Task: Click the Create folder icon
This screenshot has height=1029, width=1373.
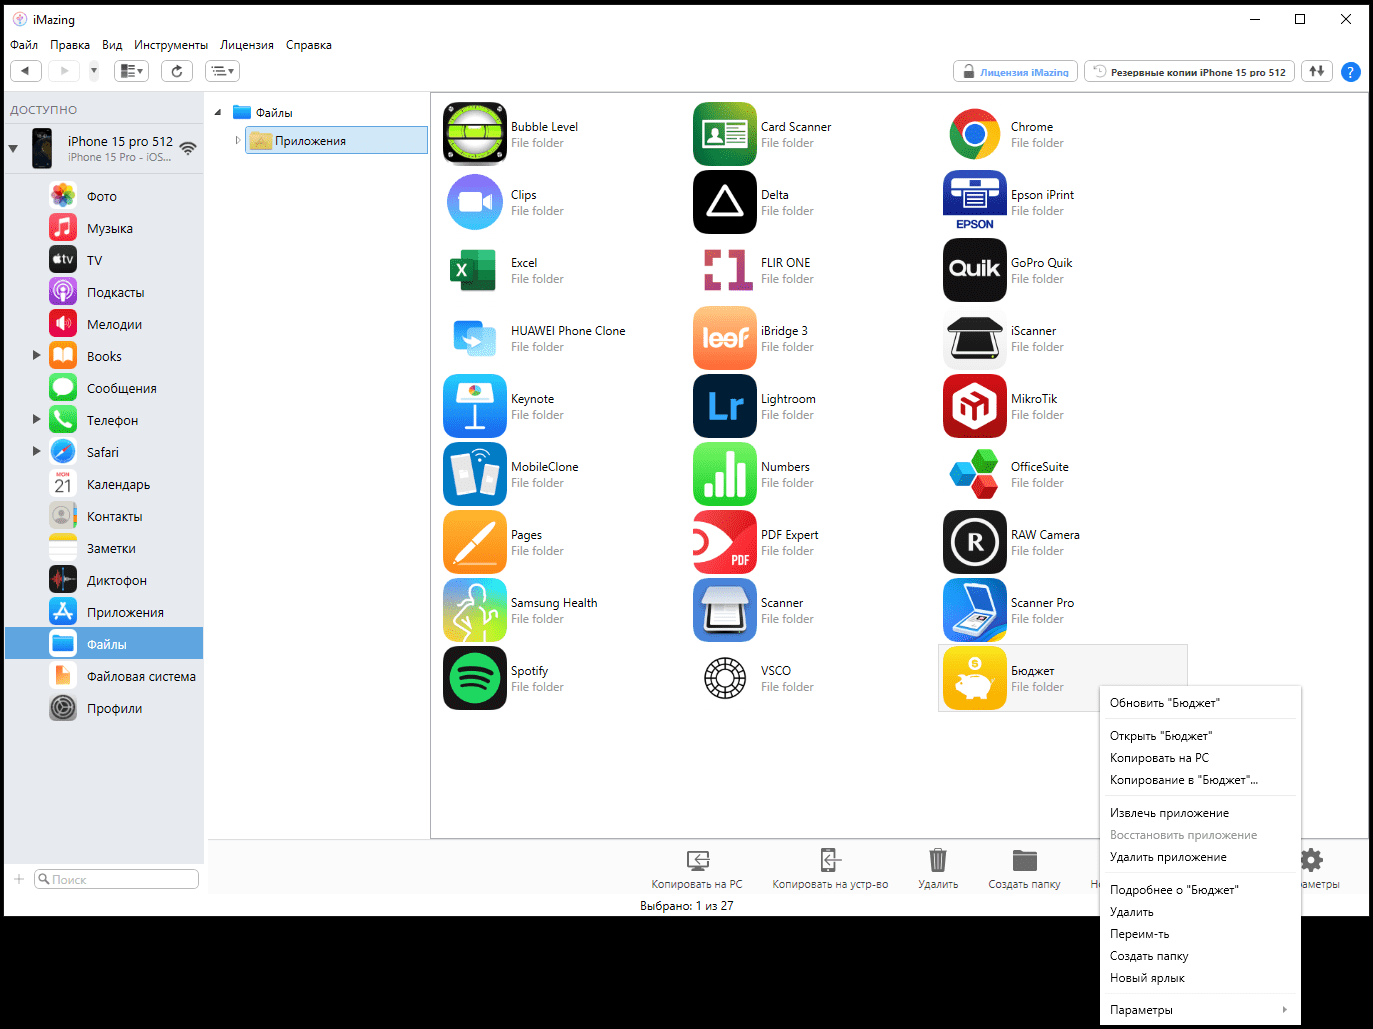Action: 1025,860
